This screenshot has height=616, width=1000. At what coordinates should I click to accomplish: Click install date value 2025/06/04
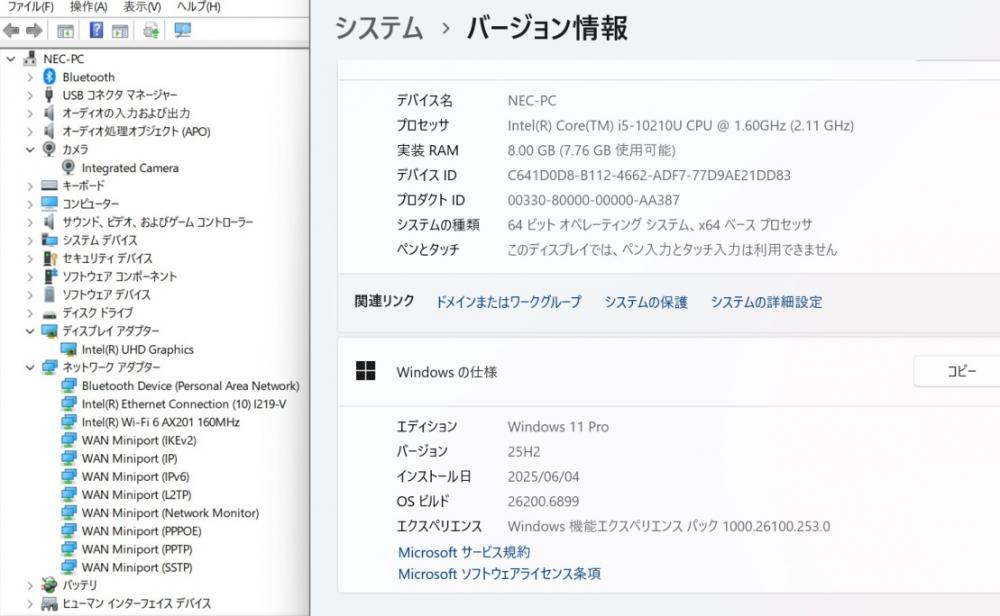pyautogui.click(x=543, y=476)
